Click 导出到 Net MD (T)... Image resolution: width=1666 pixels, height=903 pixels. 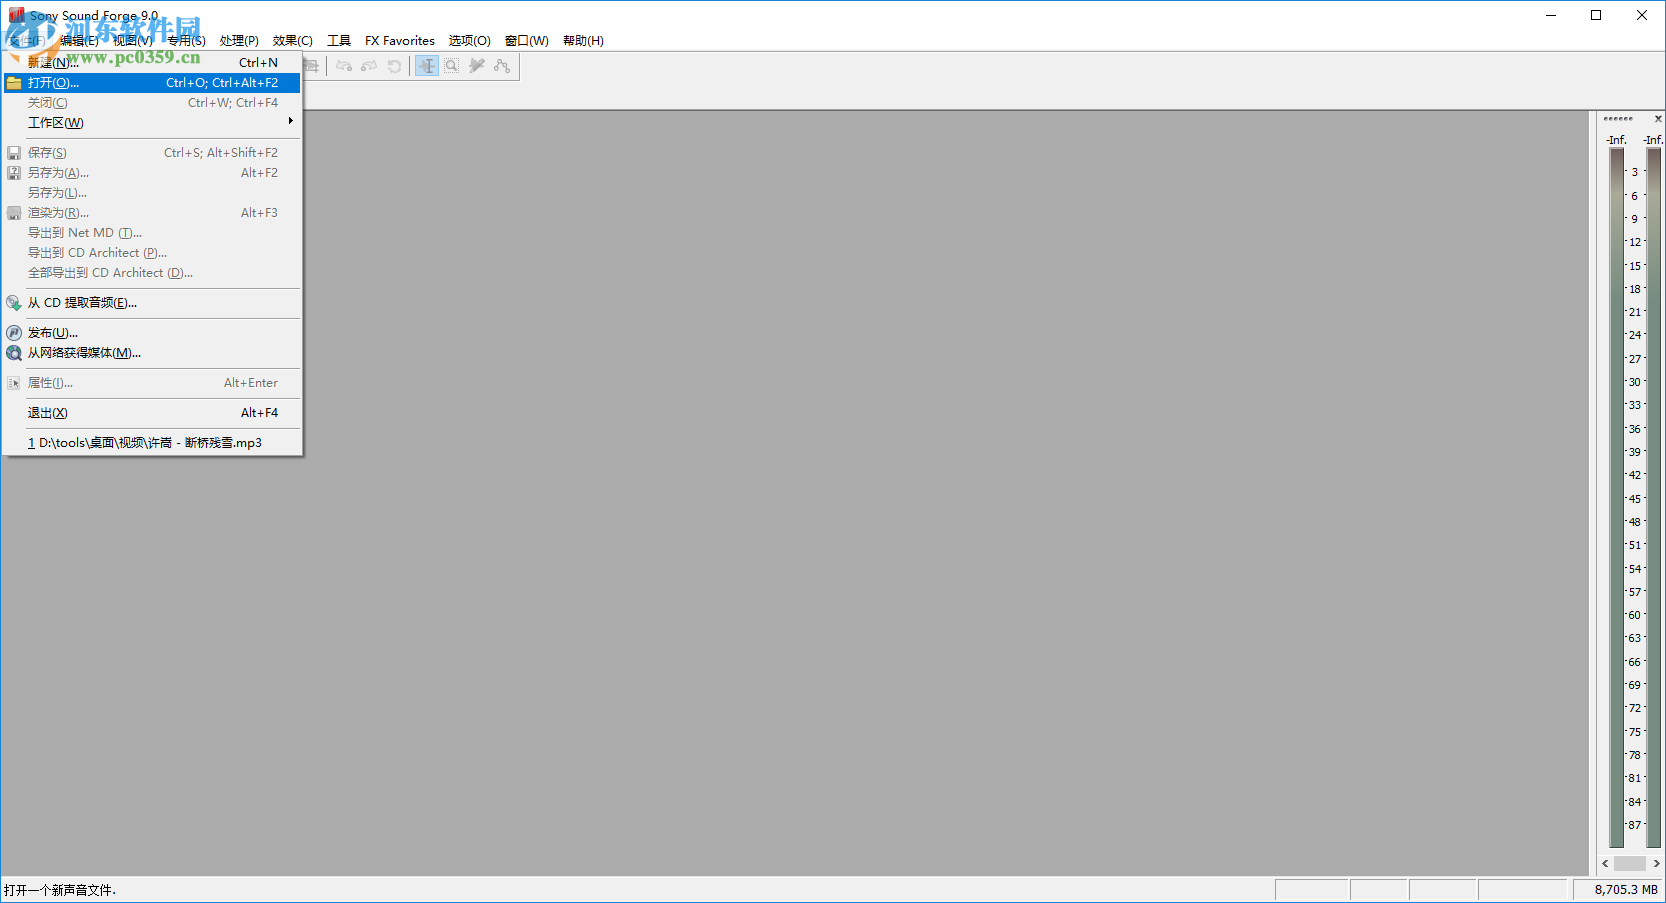click(152, 233)
